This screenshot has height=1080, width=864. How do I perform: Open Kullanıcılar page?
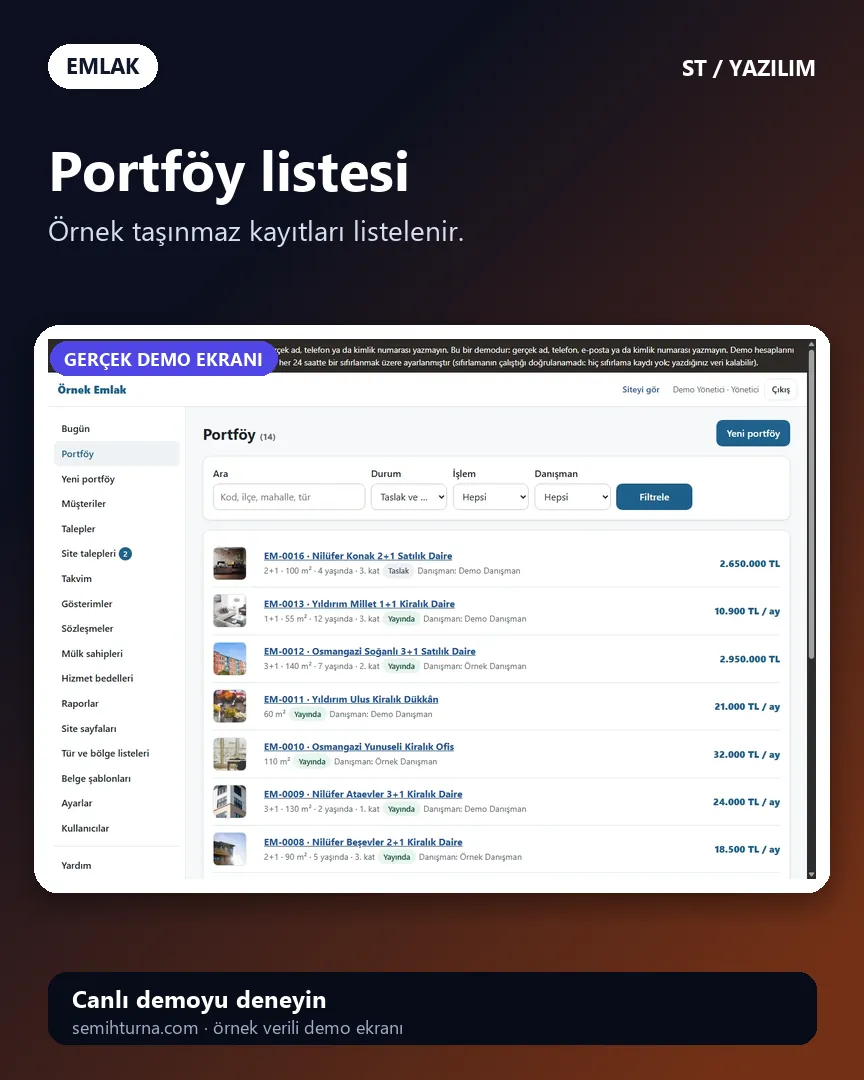[x=85, y=829]
